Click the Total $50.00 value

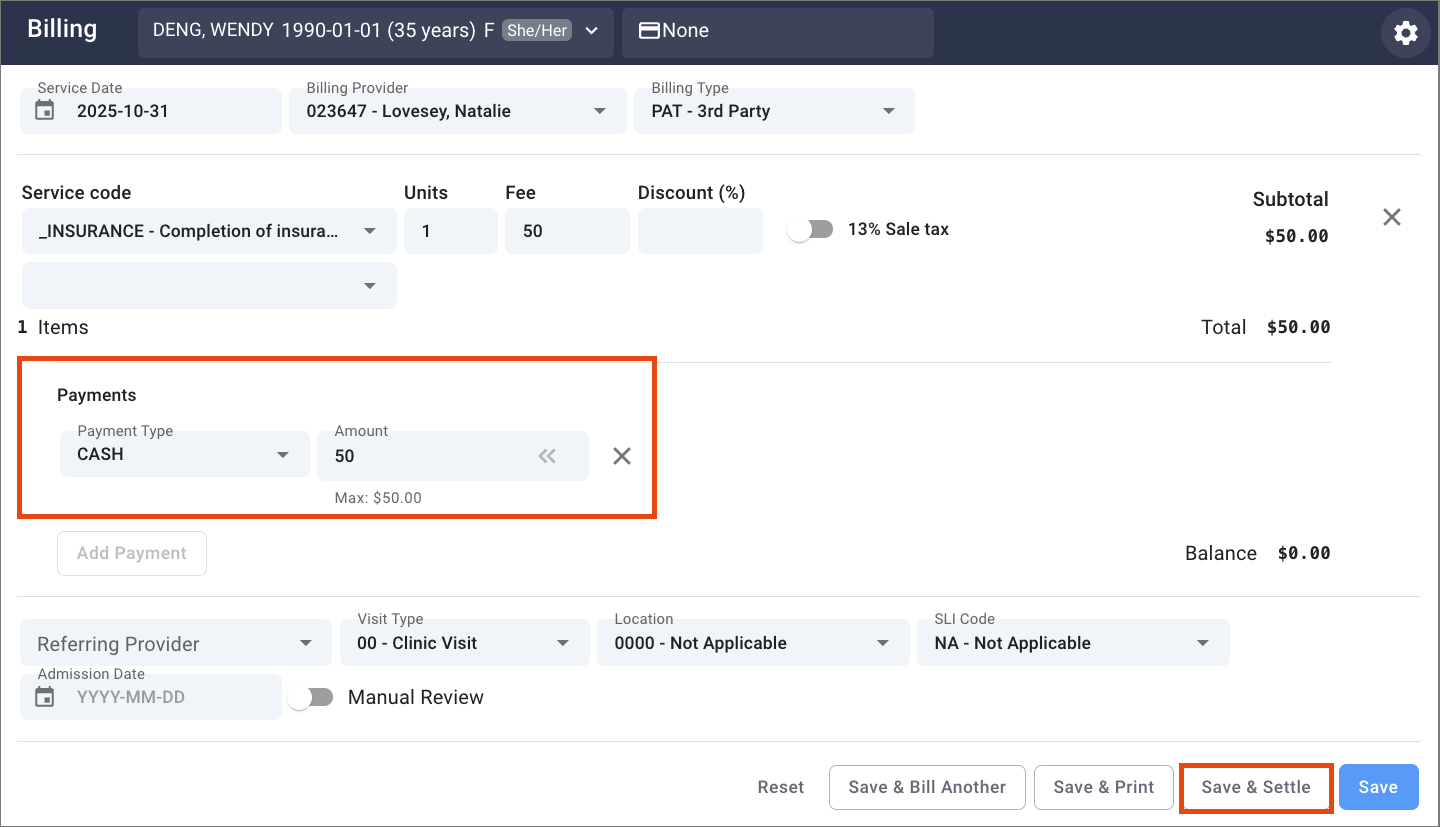click(x=1298, y=327)
